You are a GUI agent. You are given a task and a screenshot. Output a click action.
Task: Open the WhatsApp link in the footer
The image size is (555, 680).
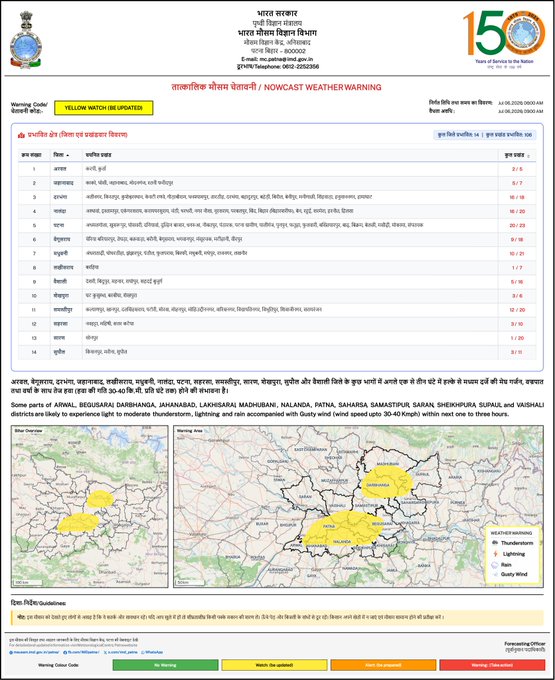(152, 652)
